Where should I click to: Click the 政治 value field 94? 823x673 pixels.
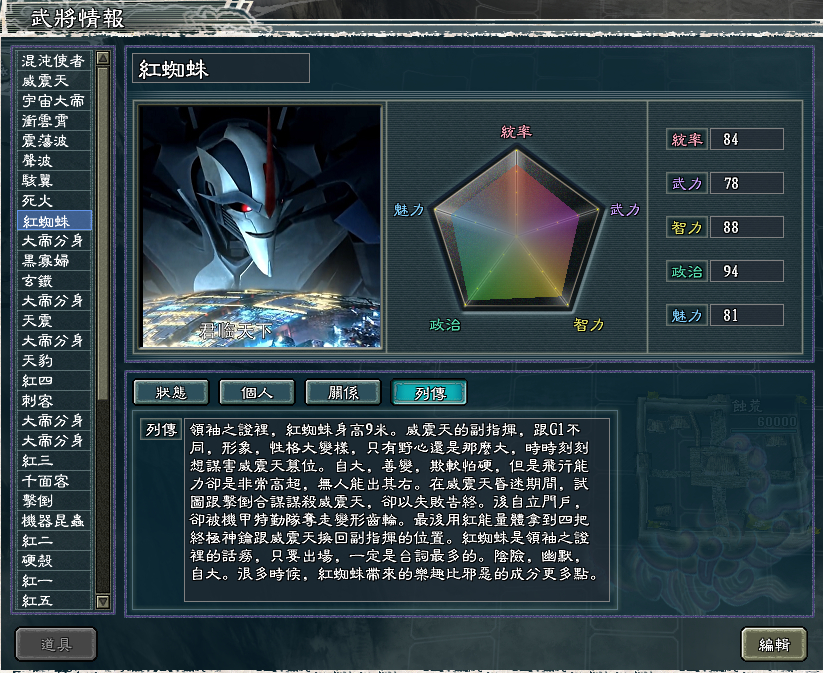(746, 271)
